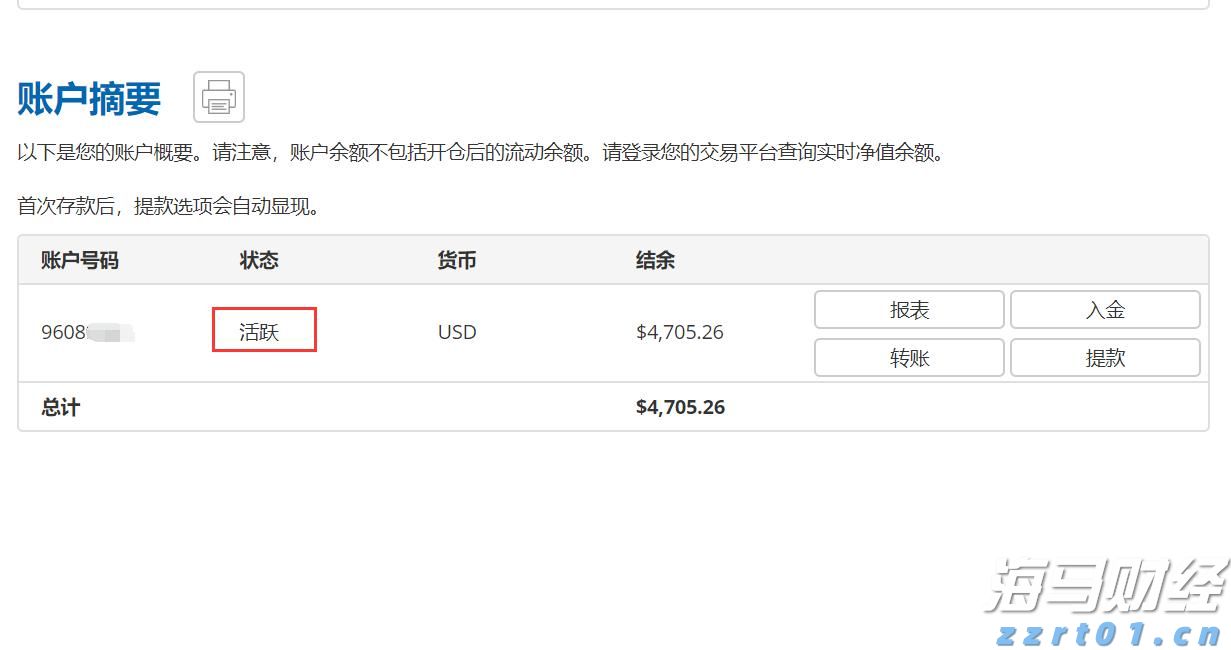Image resolution: width=1231 pixels, height=650 pixels.
Task: Select the $4,705.26 balance amount
Action: tap(680, 331)
